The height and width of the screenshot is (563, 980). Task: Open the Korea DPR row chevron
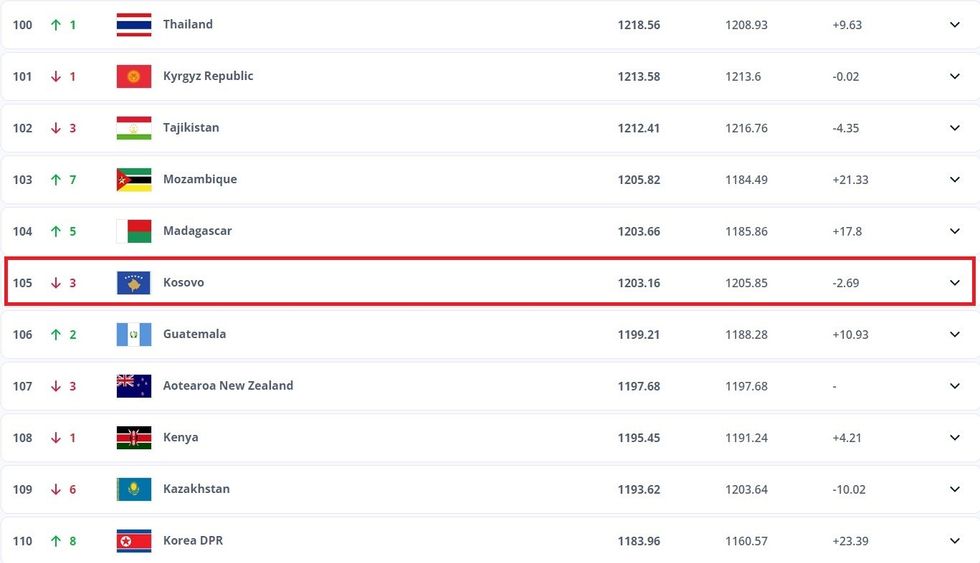pos(954,541)
